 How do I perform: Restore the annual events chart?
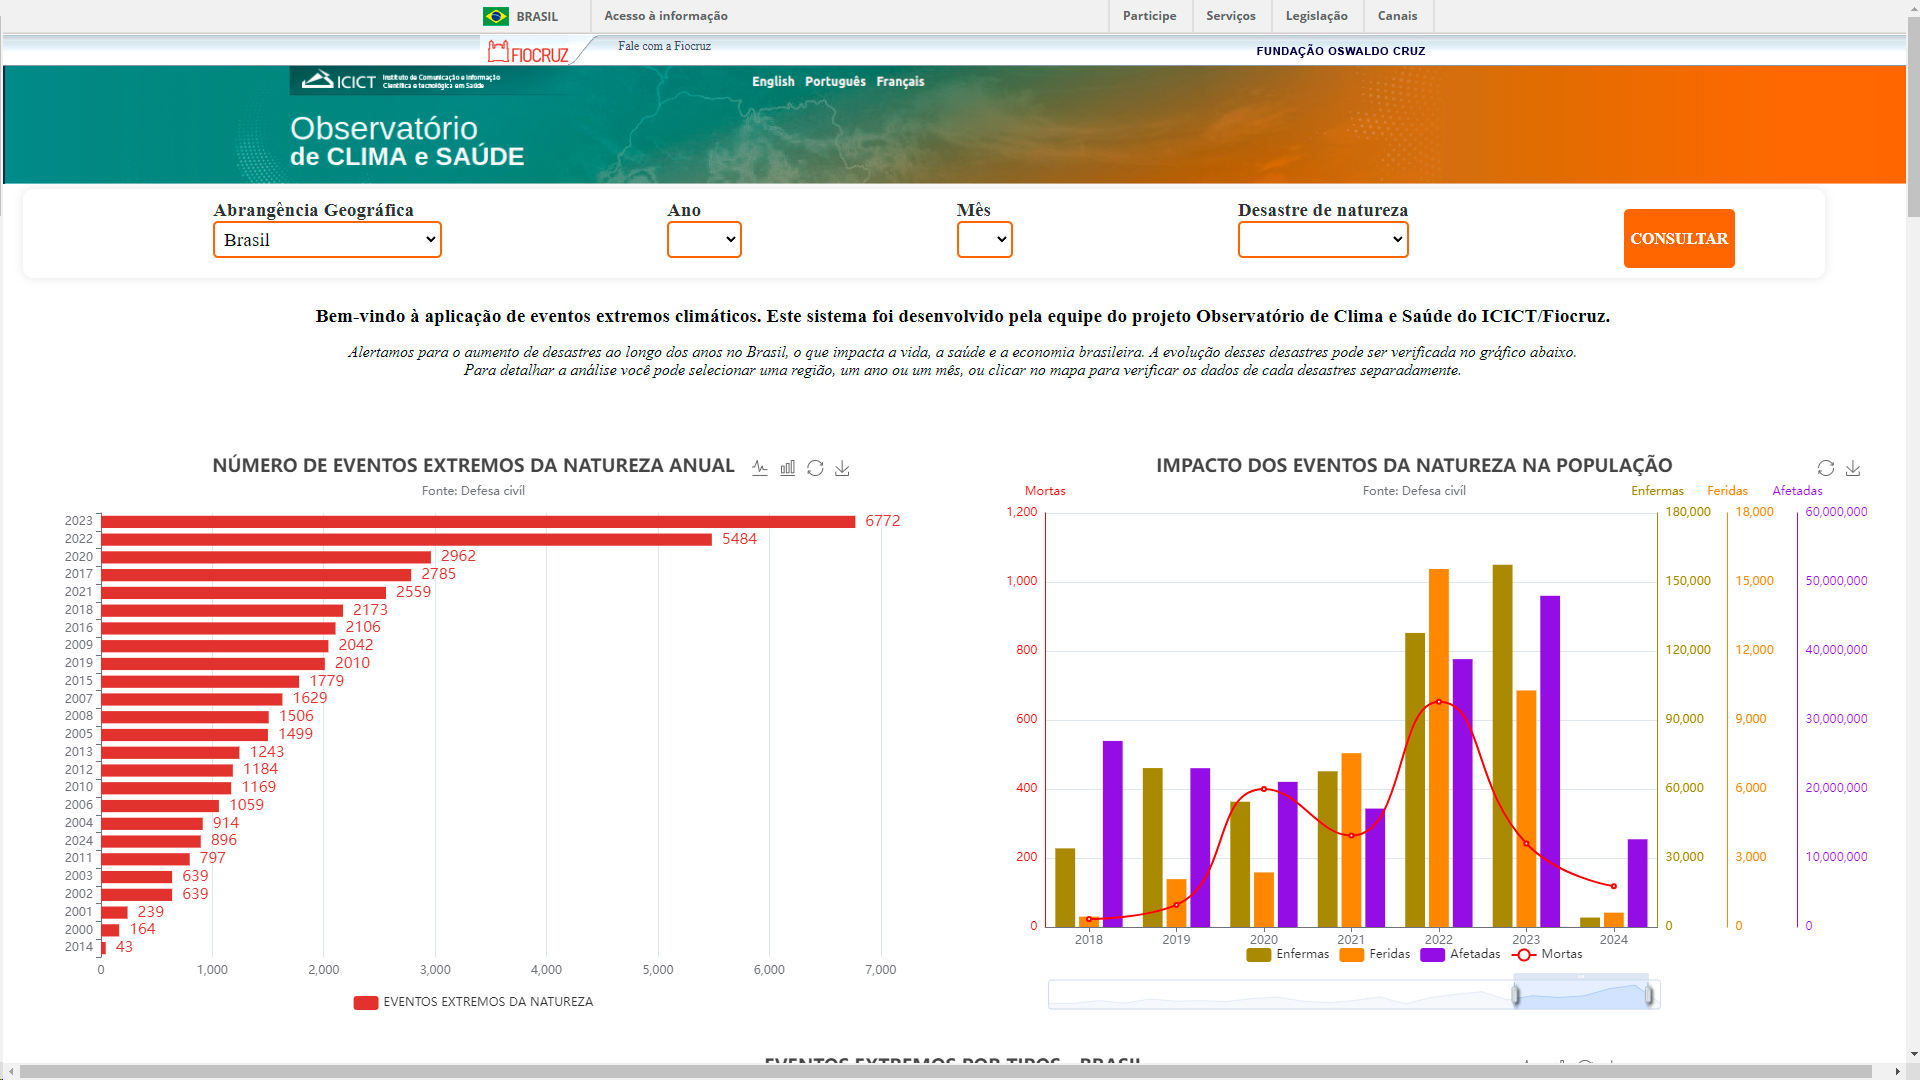815,468
